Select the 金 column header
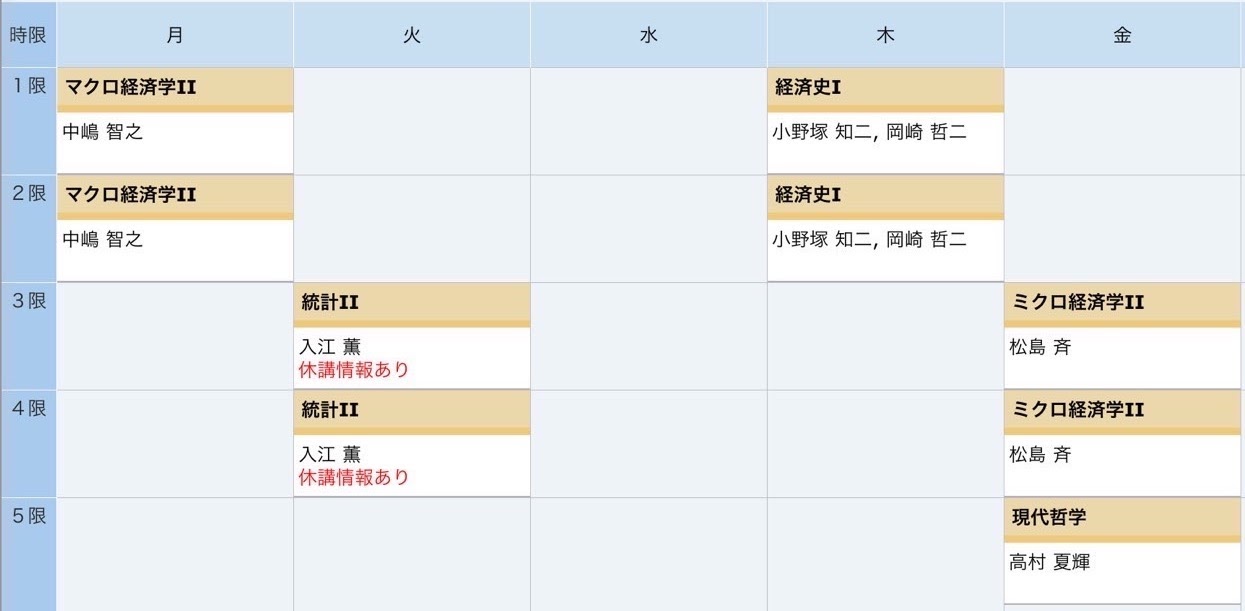 [x=1123, y=35]
